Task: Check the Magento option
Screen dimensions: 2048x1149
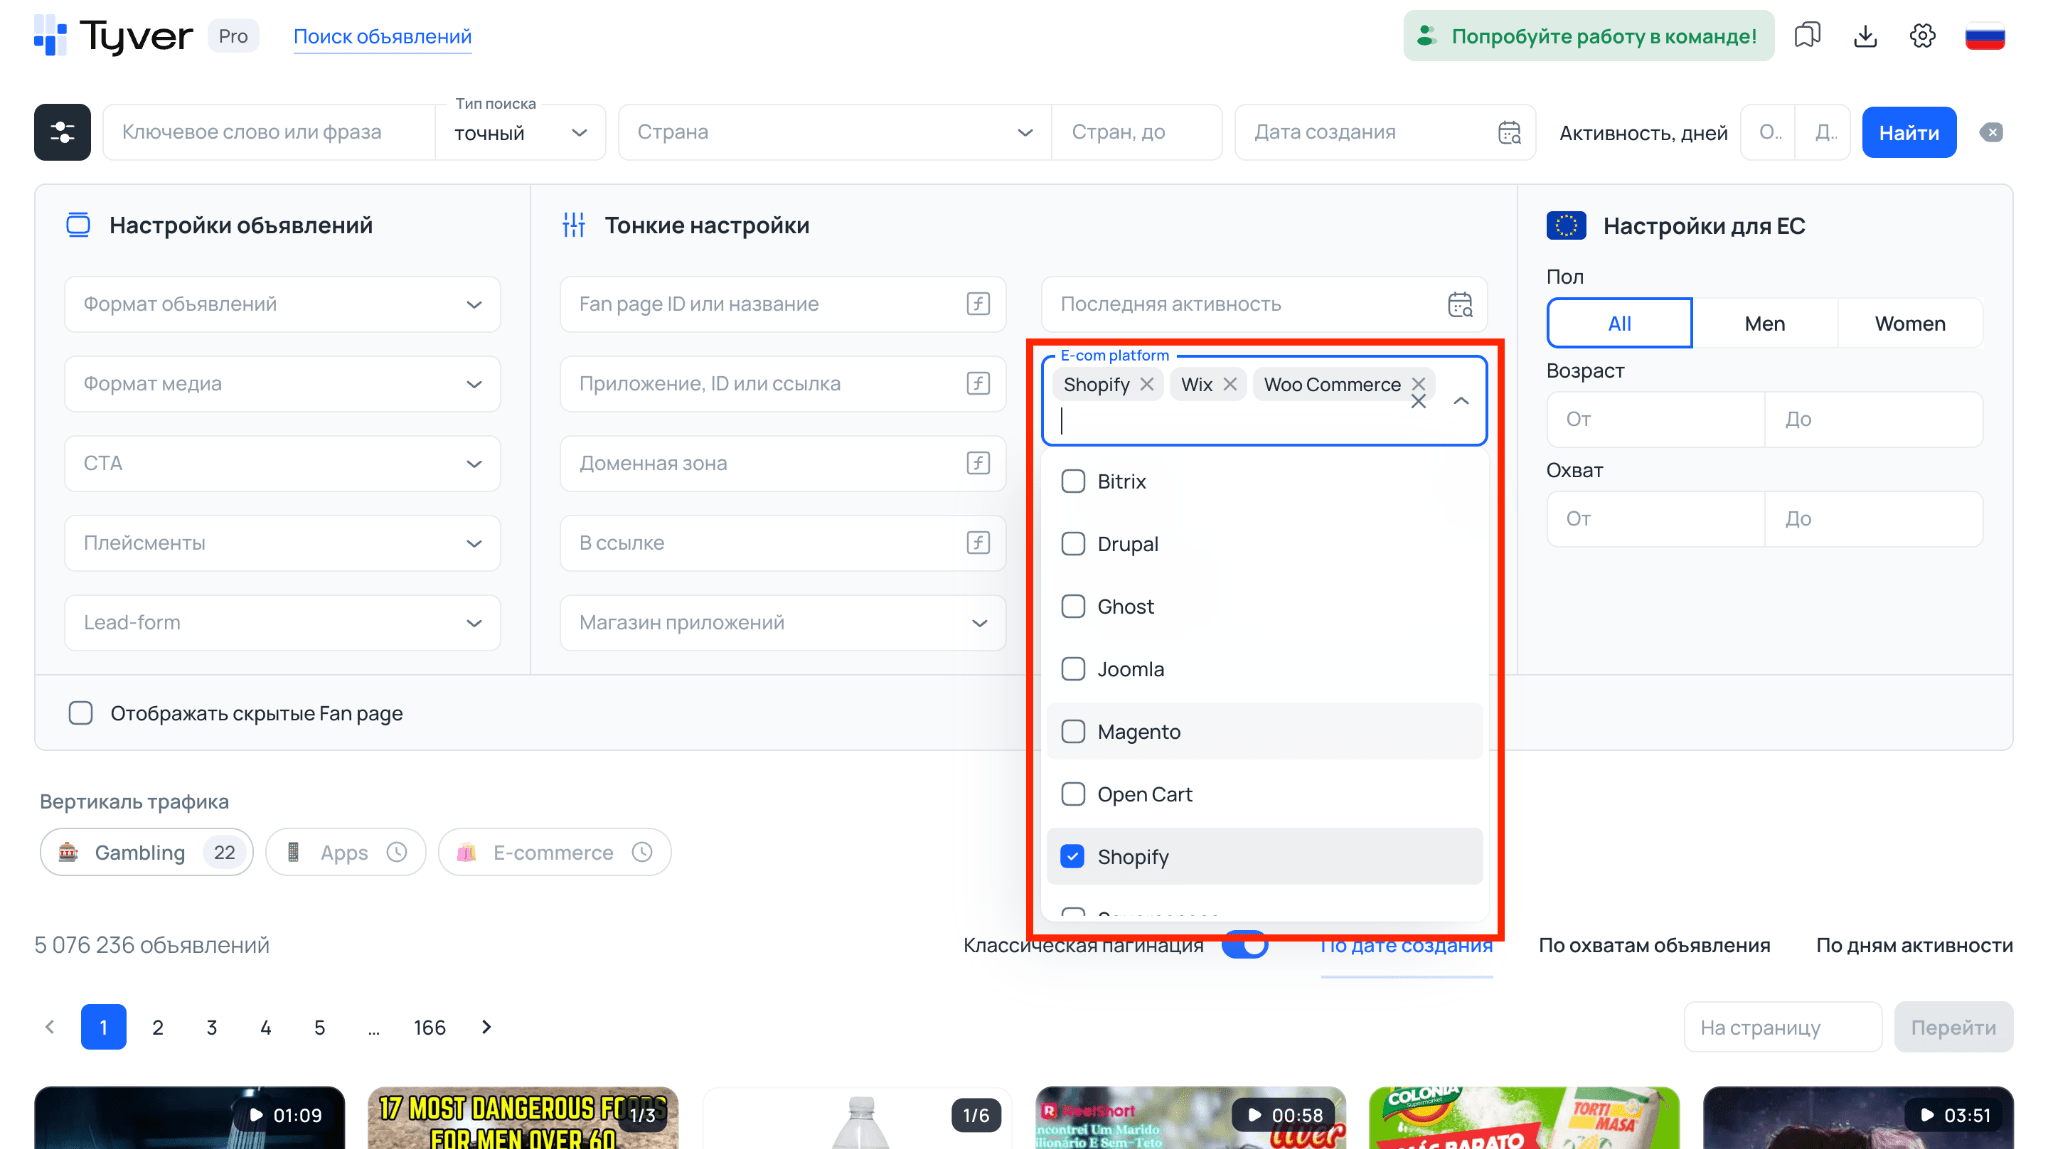Action: tap(1073, 731)
